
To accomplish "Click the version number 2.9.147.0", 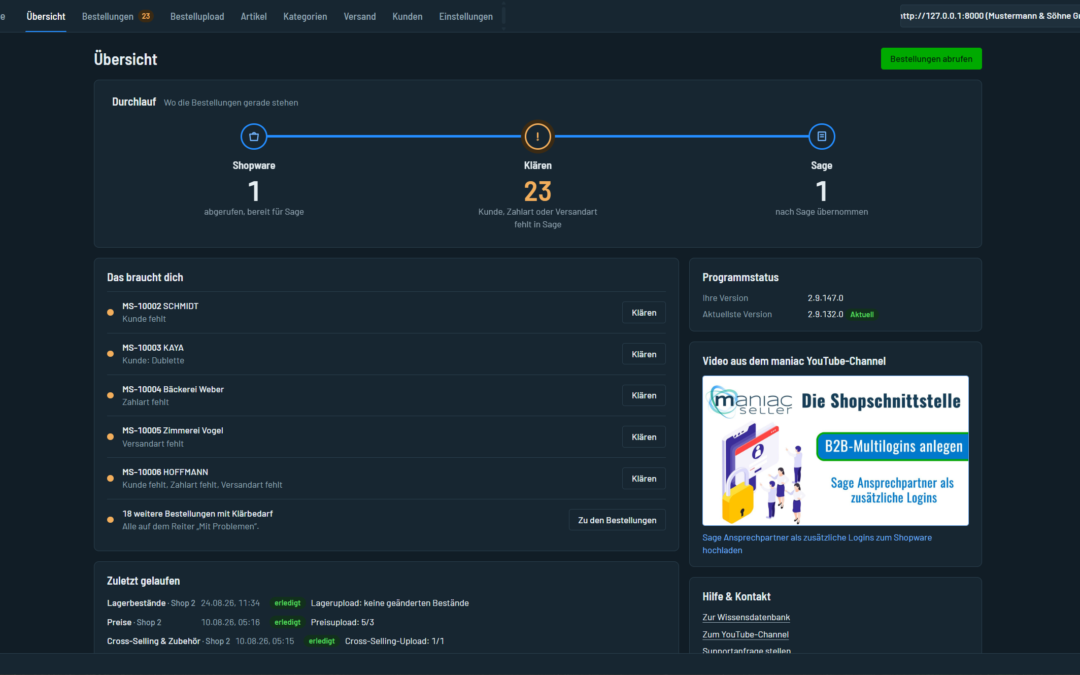I will (x=825, y=298).
